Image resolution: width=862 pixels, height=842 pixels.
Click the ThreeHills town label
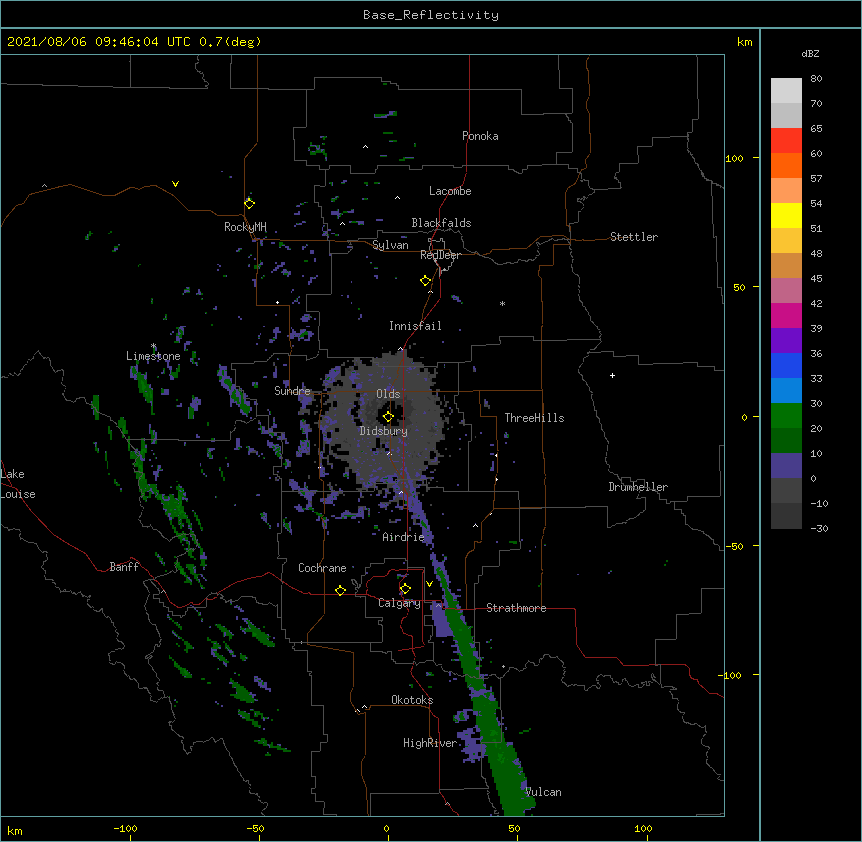[534, 418]
